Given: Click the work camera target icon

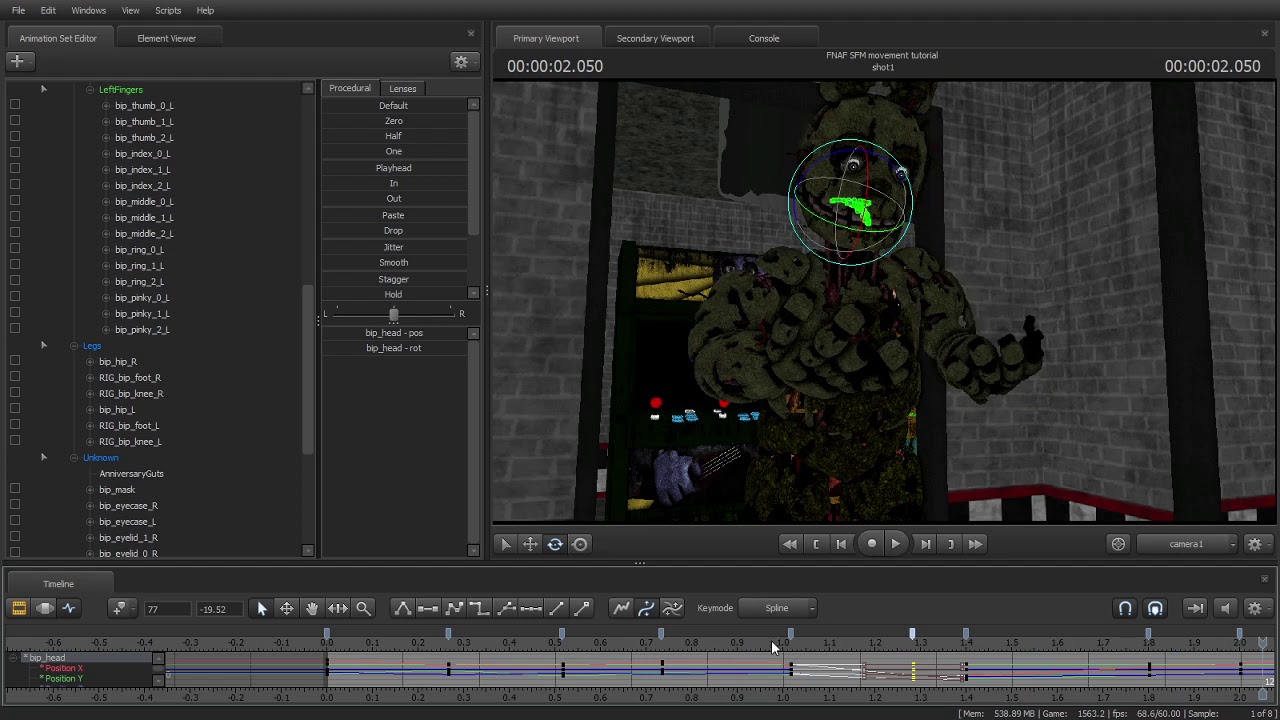Looking at the screenshot, I should coord(1118,544).
